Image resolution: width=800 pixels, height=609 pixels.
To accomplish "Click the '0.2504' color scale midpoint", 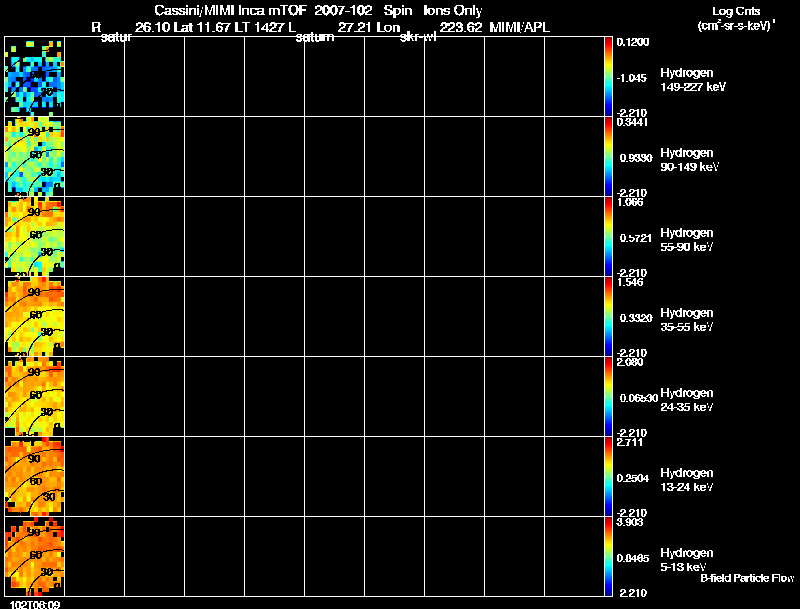I will coord(634,478).
